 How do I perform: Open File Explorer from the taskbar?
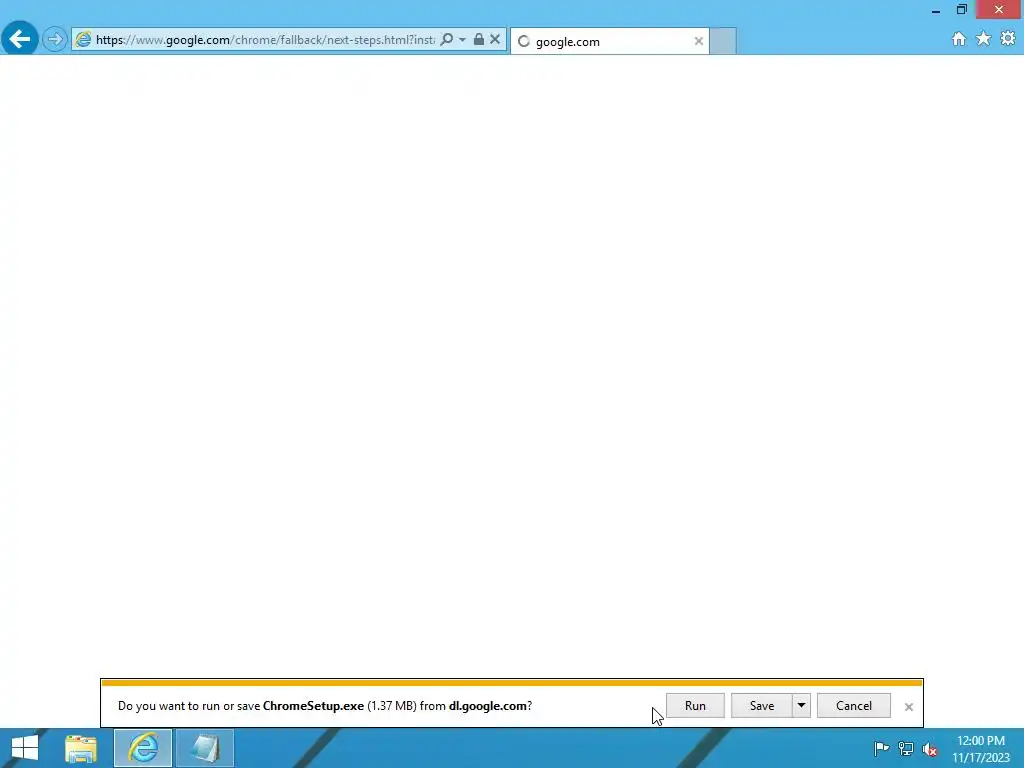click(x=81, y=748)
